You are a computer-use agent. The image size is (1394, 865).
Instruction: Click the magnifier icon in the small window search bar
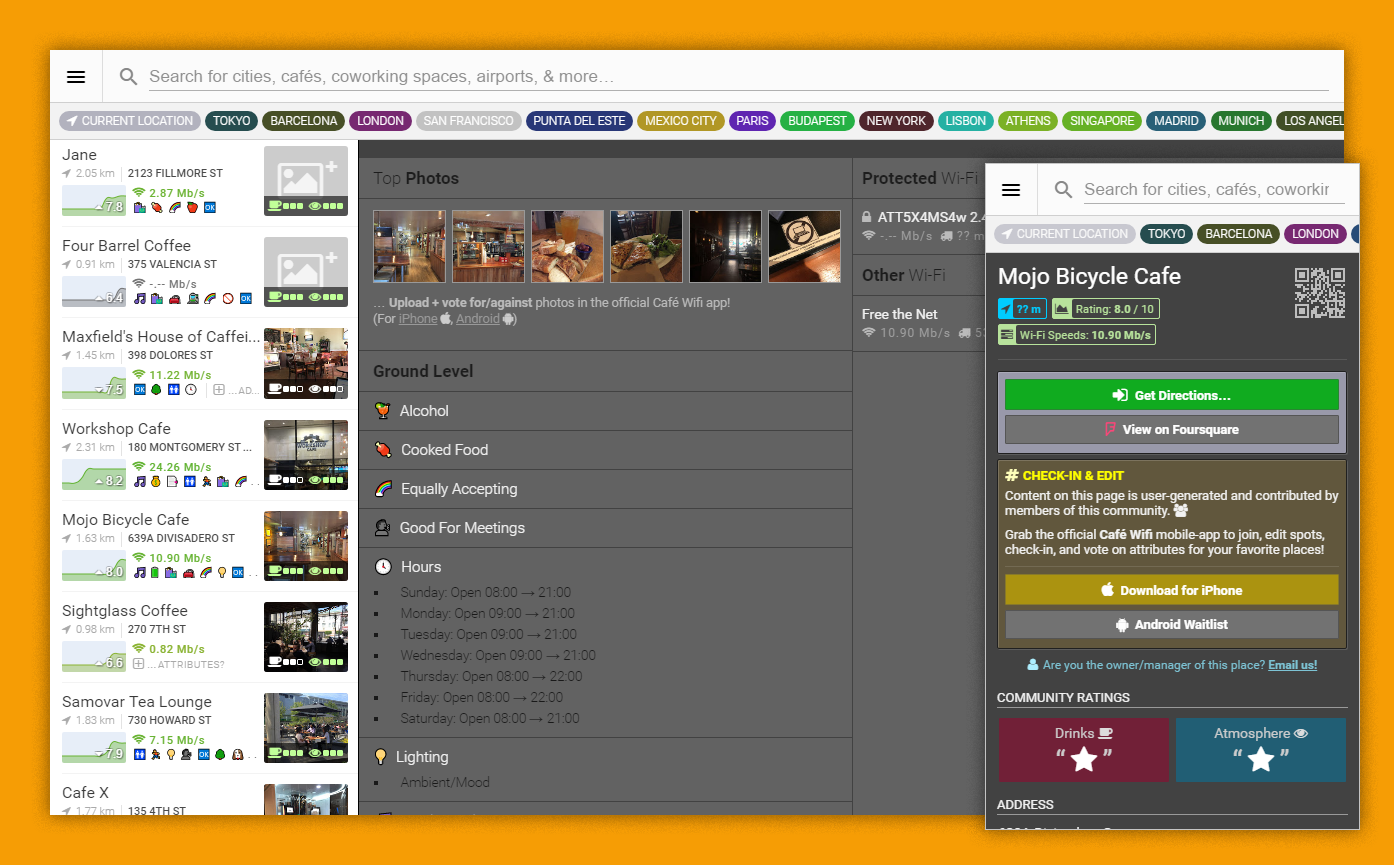pos(1064,190)
